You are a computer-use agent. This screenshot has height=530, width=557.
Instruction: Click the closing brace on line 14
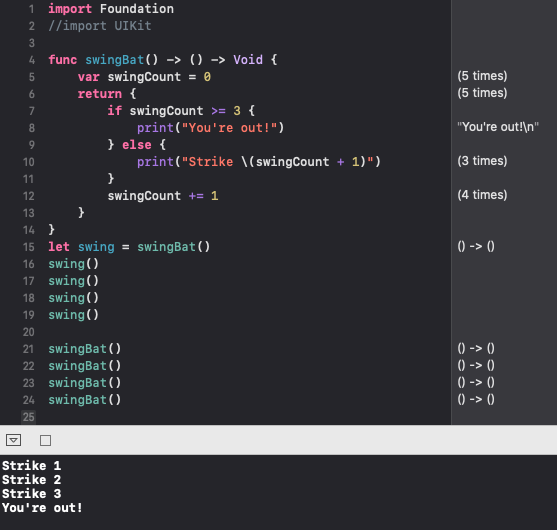[x=52, y=230]
